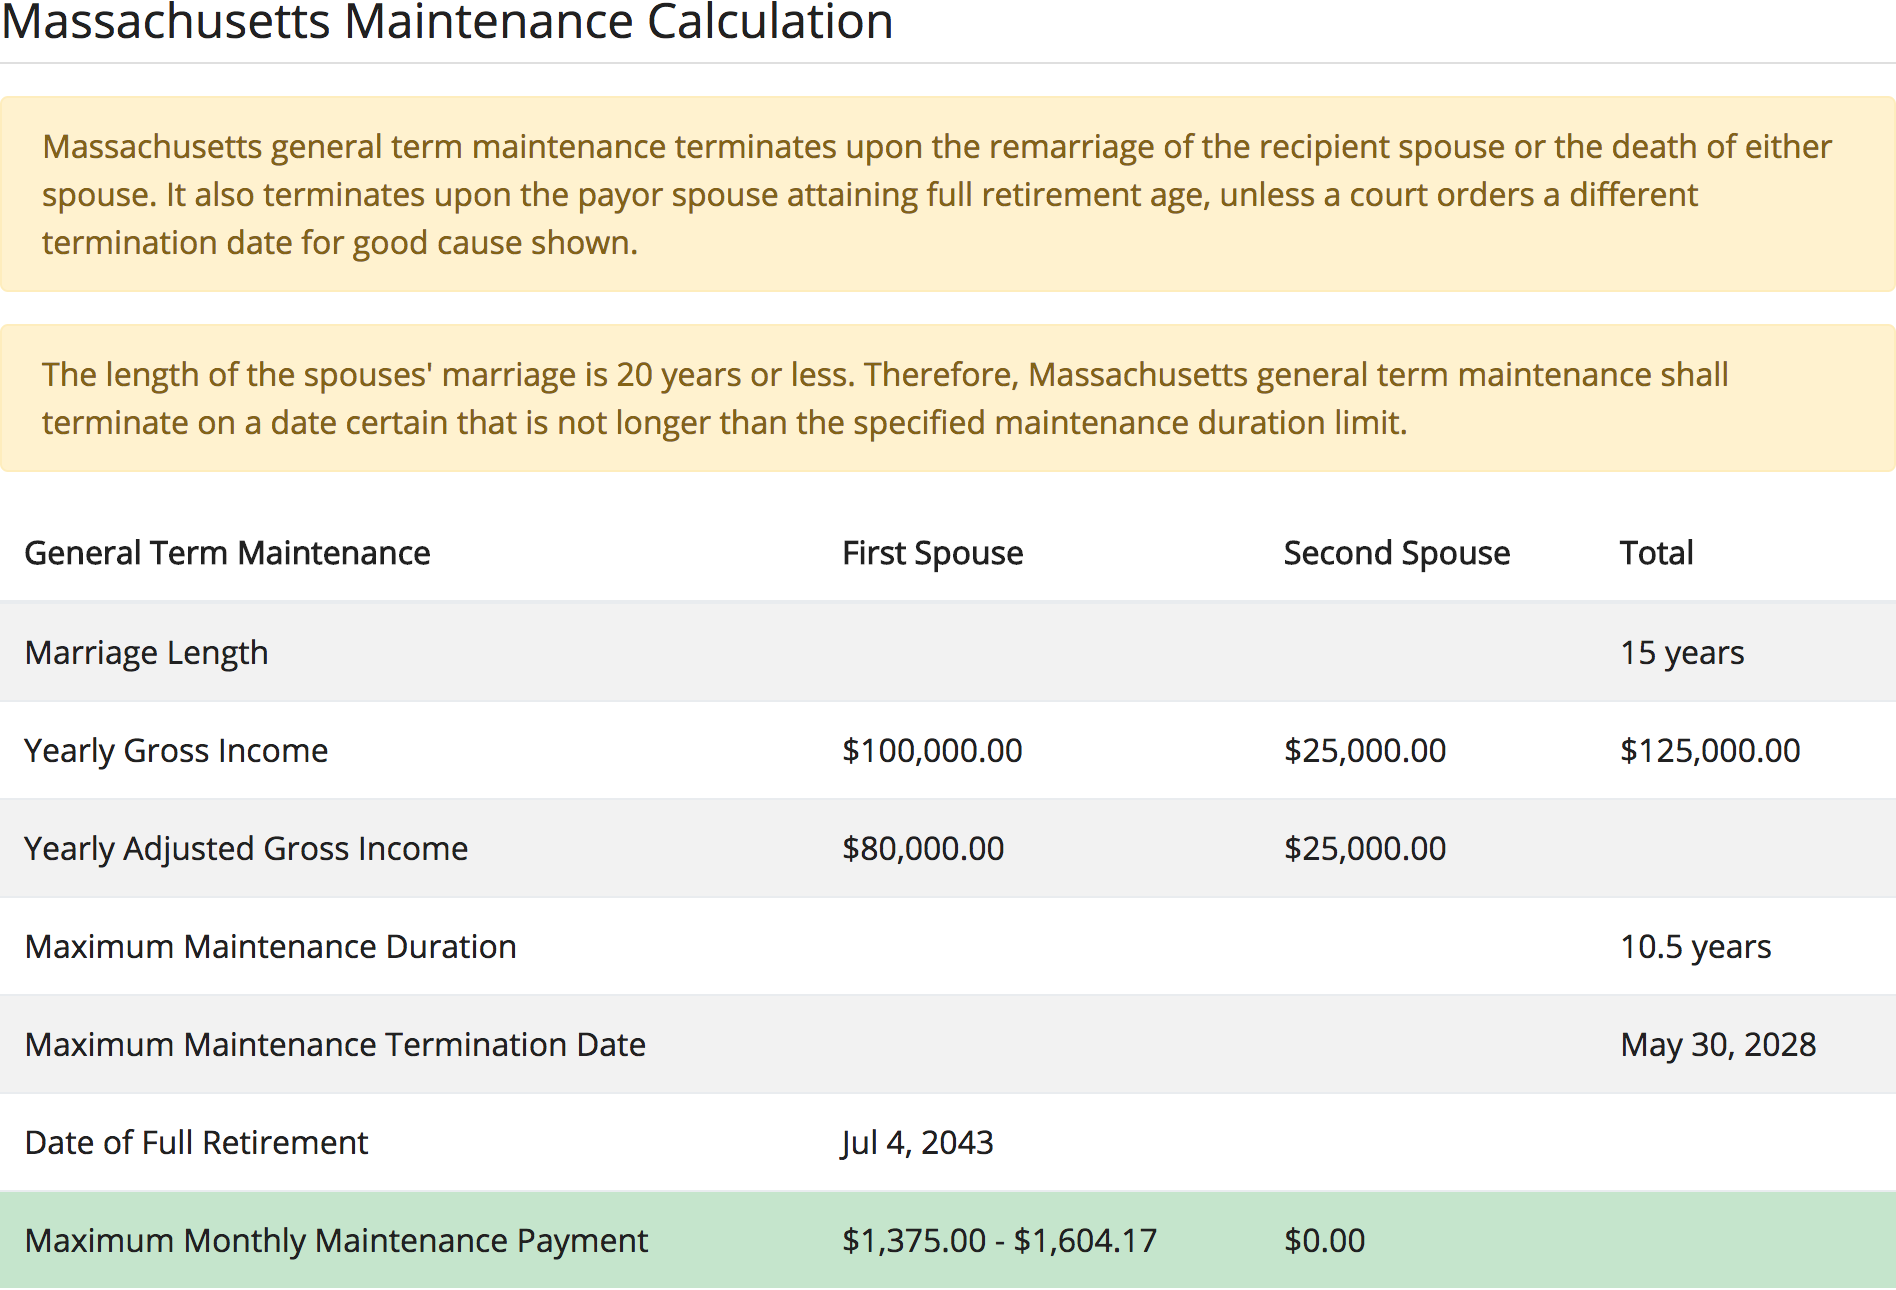This screenshot has width=1896, height=1290.
Task: Click the $125,000.00 total income value
Action: pyautogui.click(x=1709, y=750)
